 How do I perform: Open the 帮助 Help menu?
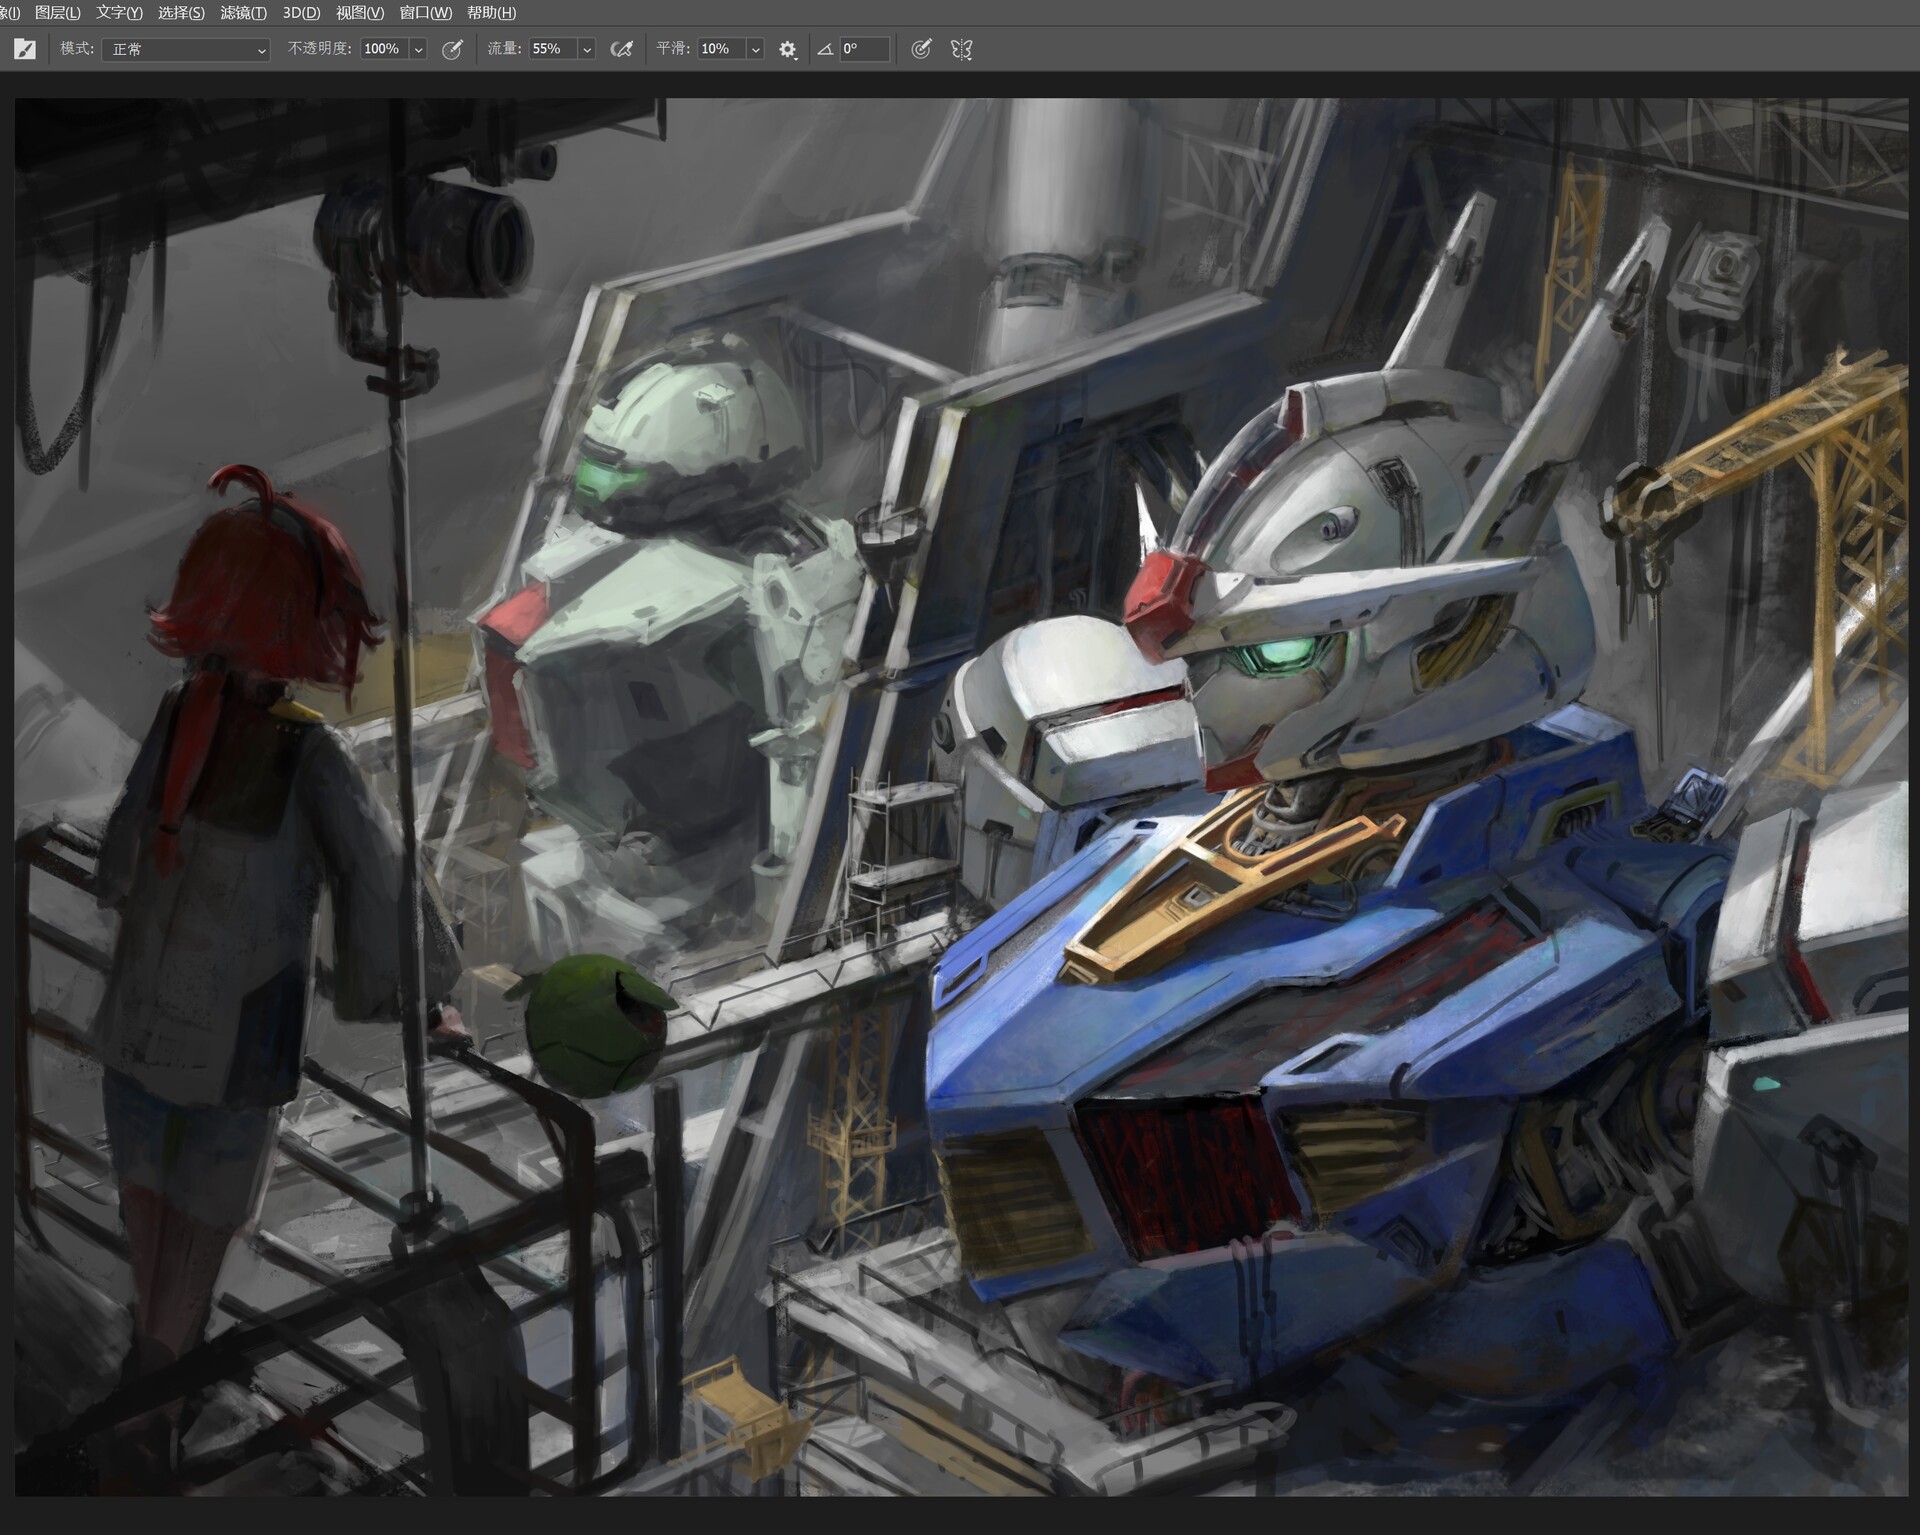pos(489,13)
